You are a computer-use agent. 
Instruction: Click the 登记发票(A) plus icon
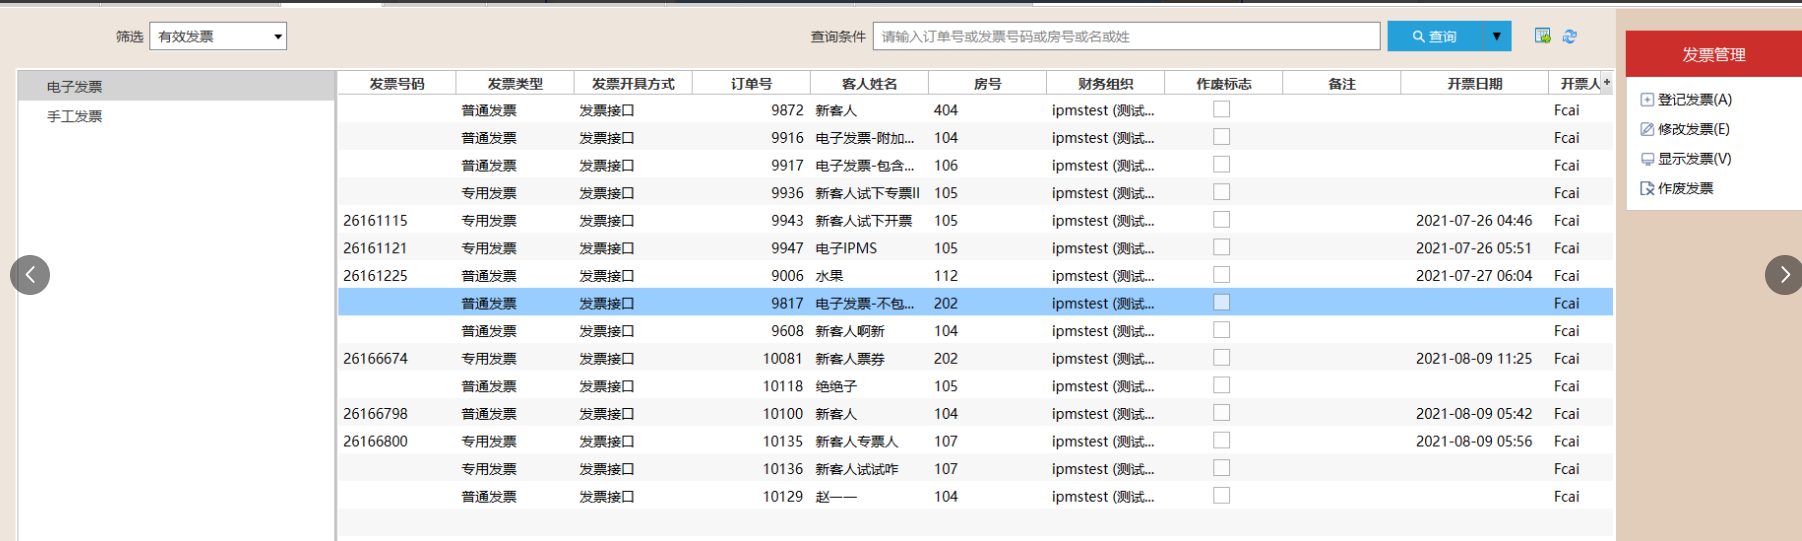coord(1646,100)
